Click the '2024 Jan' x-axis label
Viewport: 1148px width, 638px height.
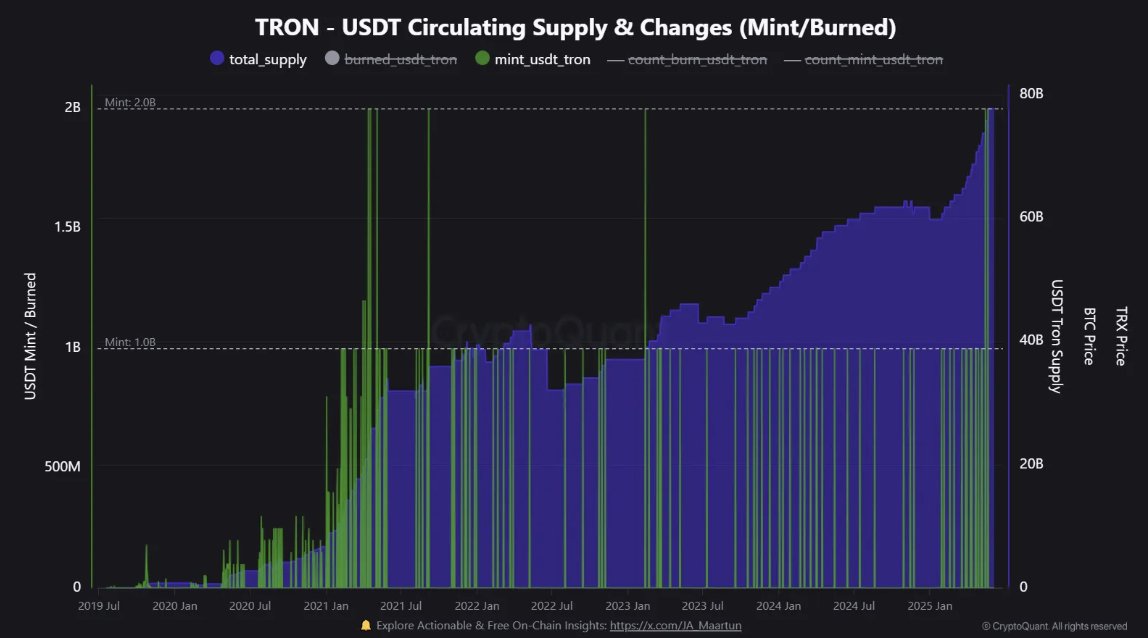pos(778,606)
